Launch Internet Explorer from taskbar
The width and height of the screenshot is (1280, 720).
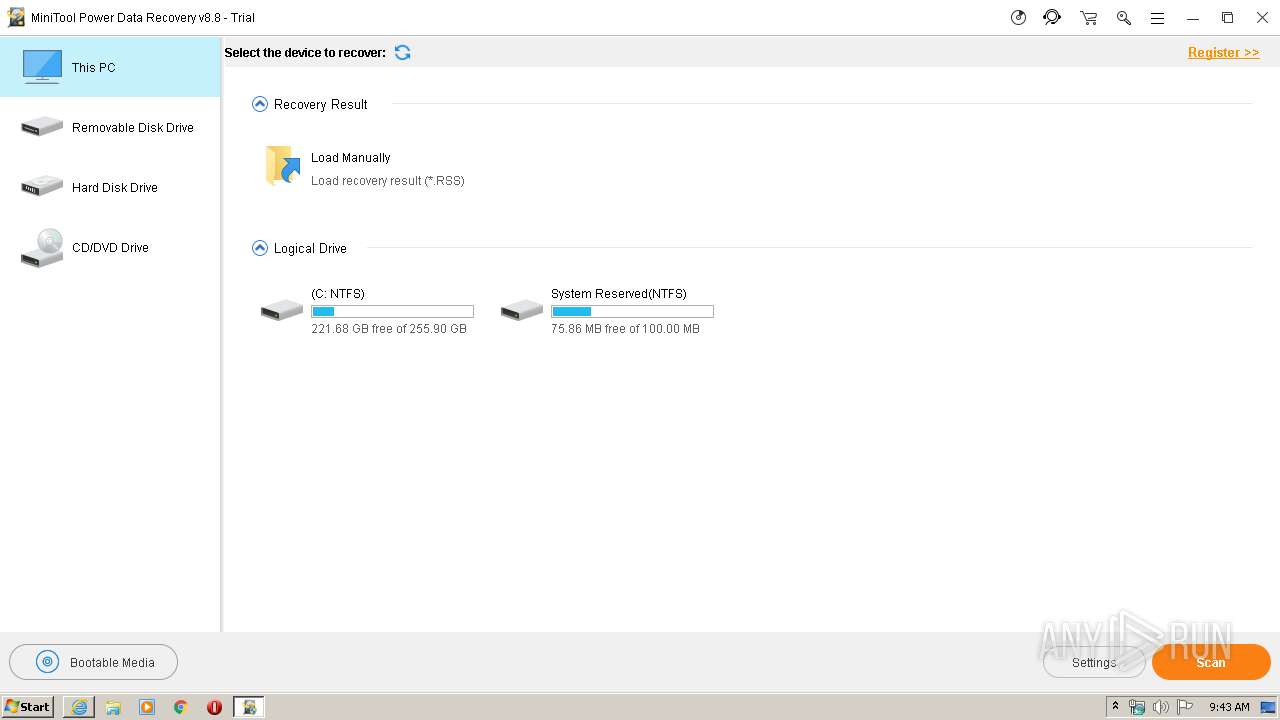coord(79,707)
